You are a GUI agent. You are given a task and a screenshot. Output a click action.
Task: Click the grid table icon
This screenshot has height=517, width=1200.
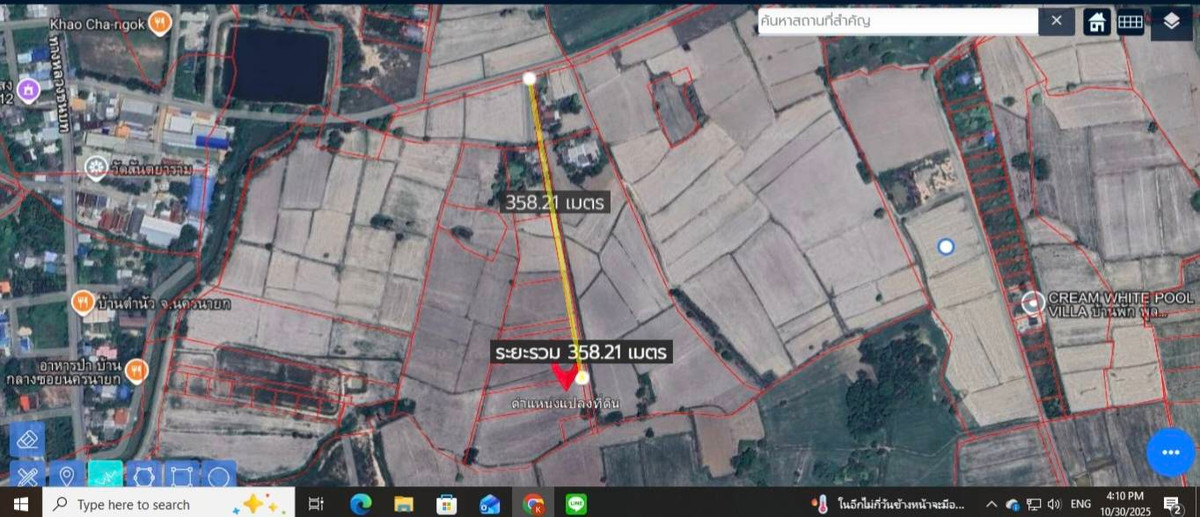pos(1130,22)
